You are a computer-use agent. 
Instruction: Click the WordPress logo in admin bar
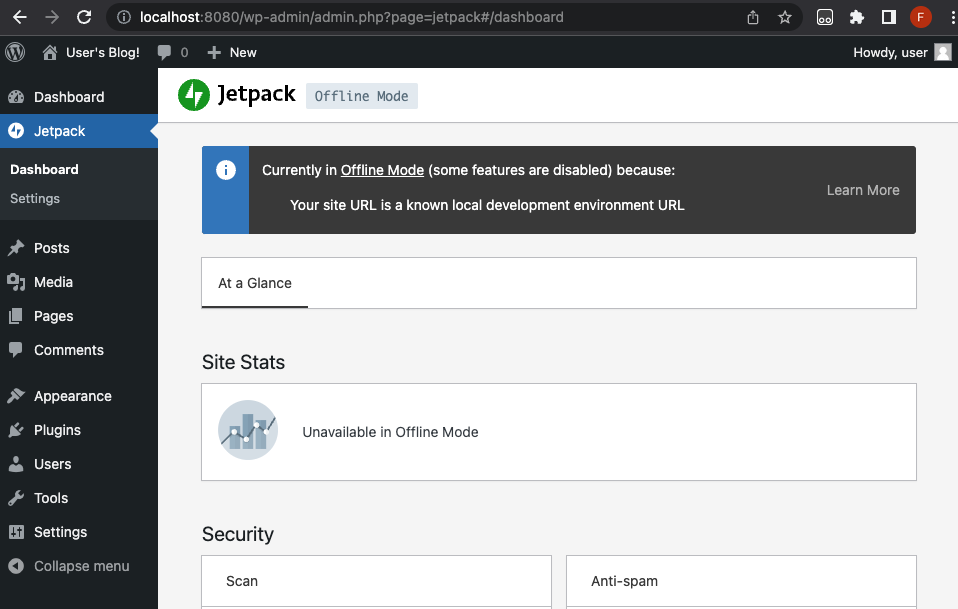coord(14,52)
